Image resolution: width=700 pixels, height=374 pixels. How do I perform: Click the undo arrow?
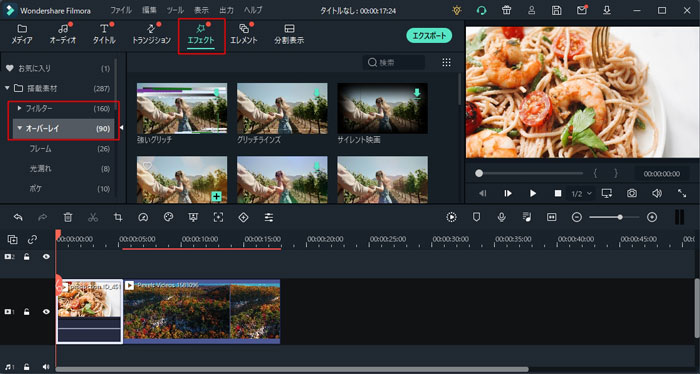(x=18, y=217)
